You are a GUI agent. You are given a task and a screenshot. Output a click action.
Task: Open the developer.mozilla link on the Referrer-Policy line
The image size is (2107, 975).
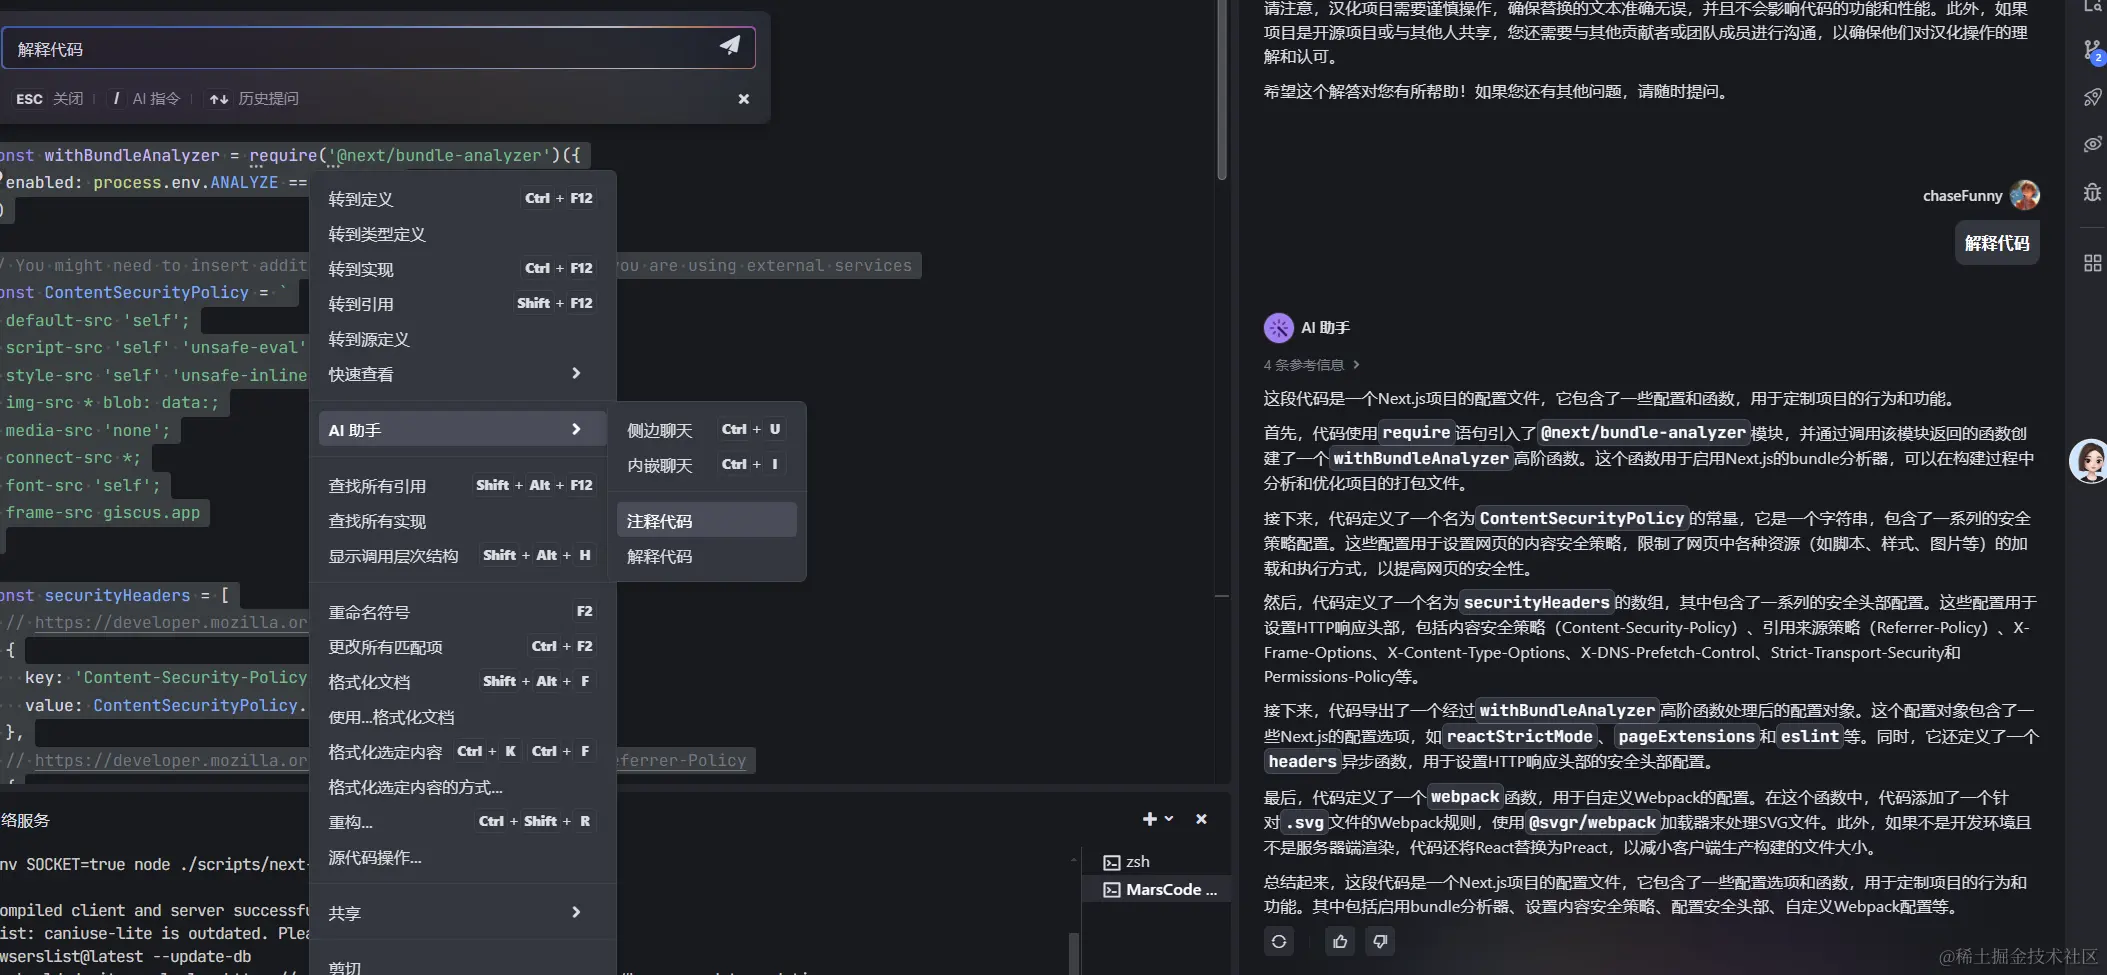[x=171, y=760]
